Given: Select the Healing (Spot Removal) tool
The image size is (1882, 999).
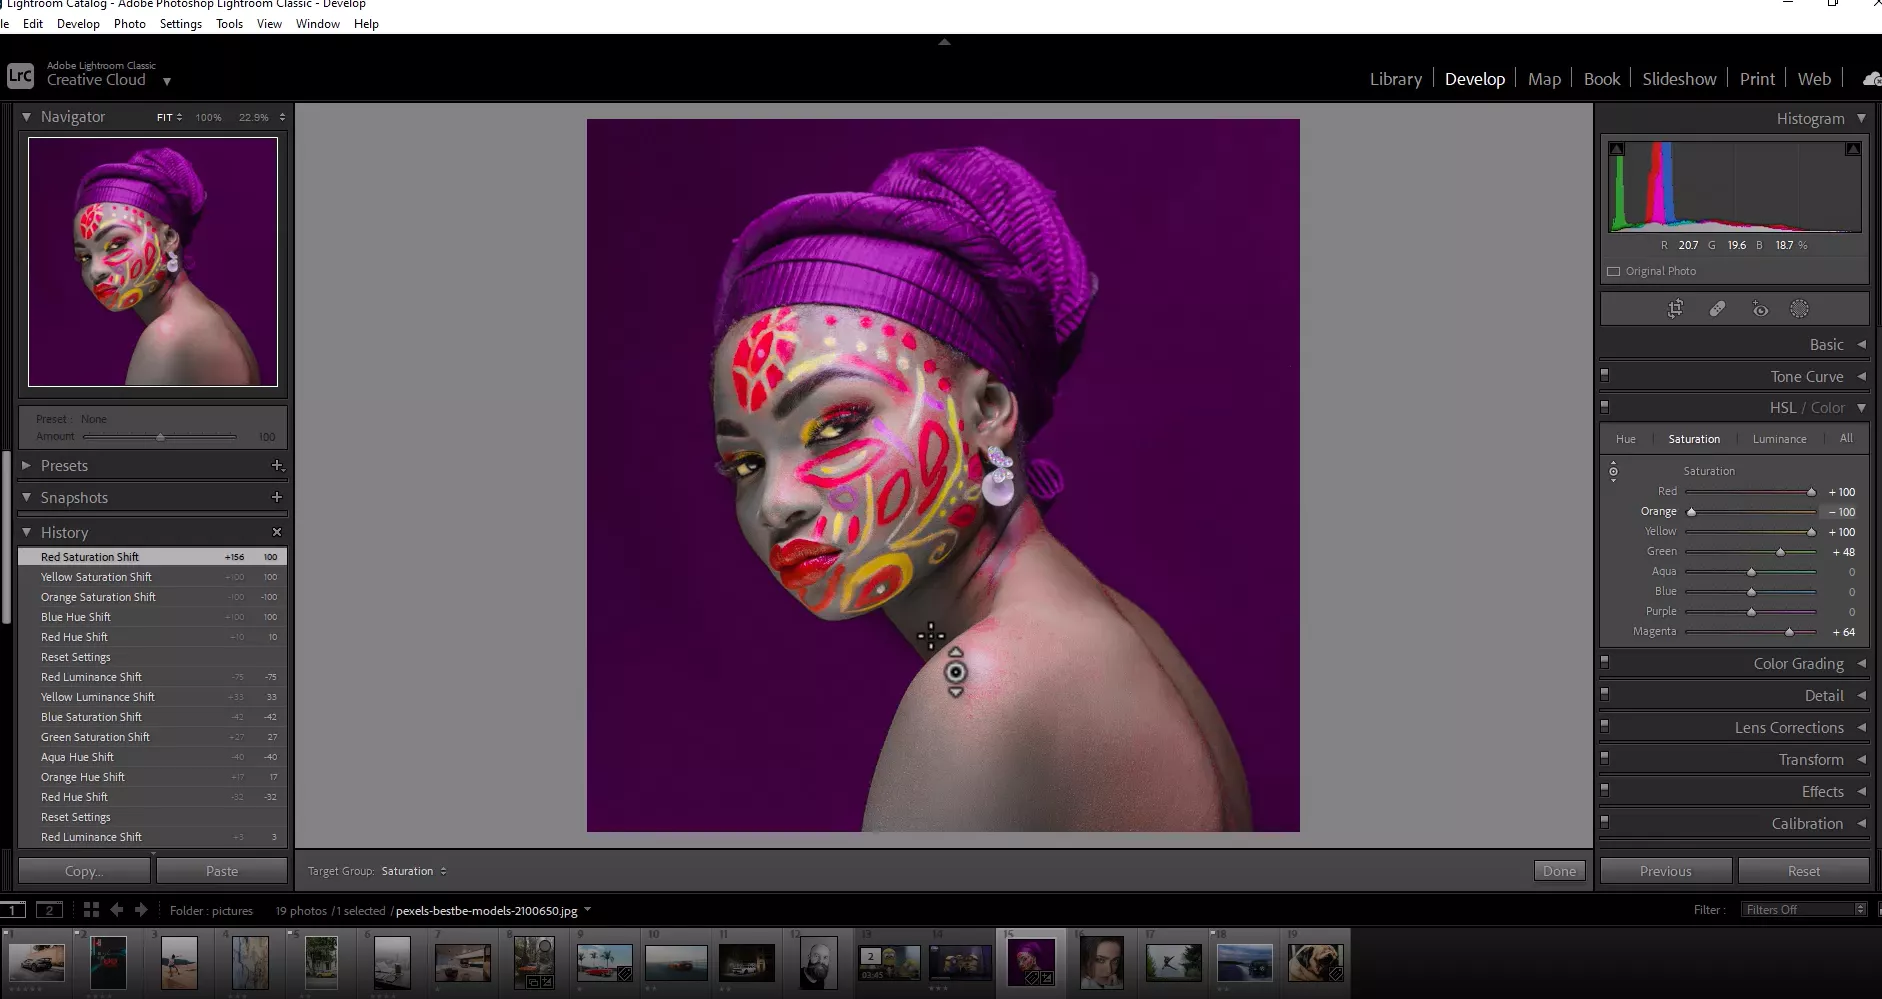Looking at the screenshot, I should coord(1717,309).
